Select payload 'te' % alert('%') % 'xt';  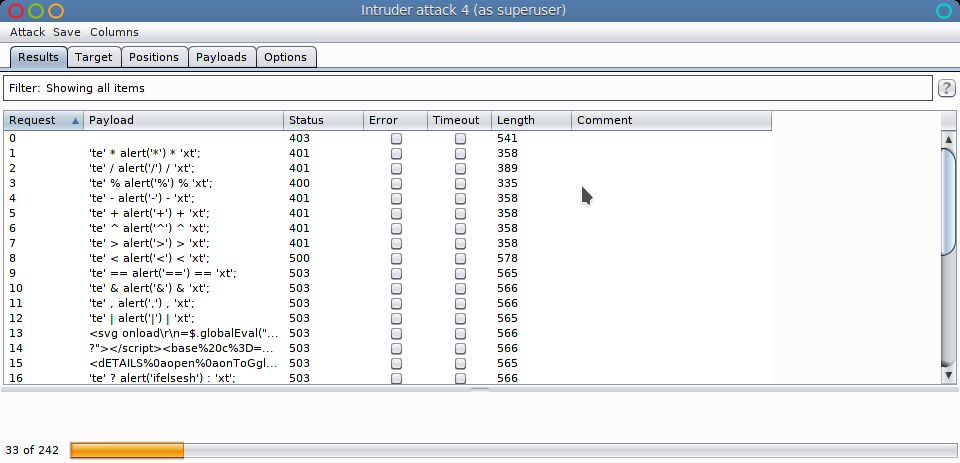click(151, 183)
